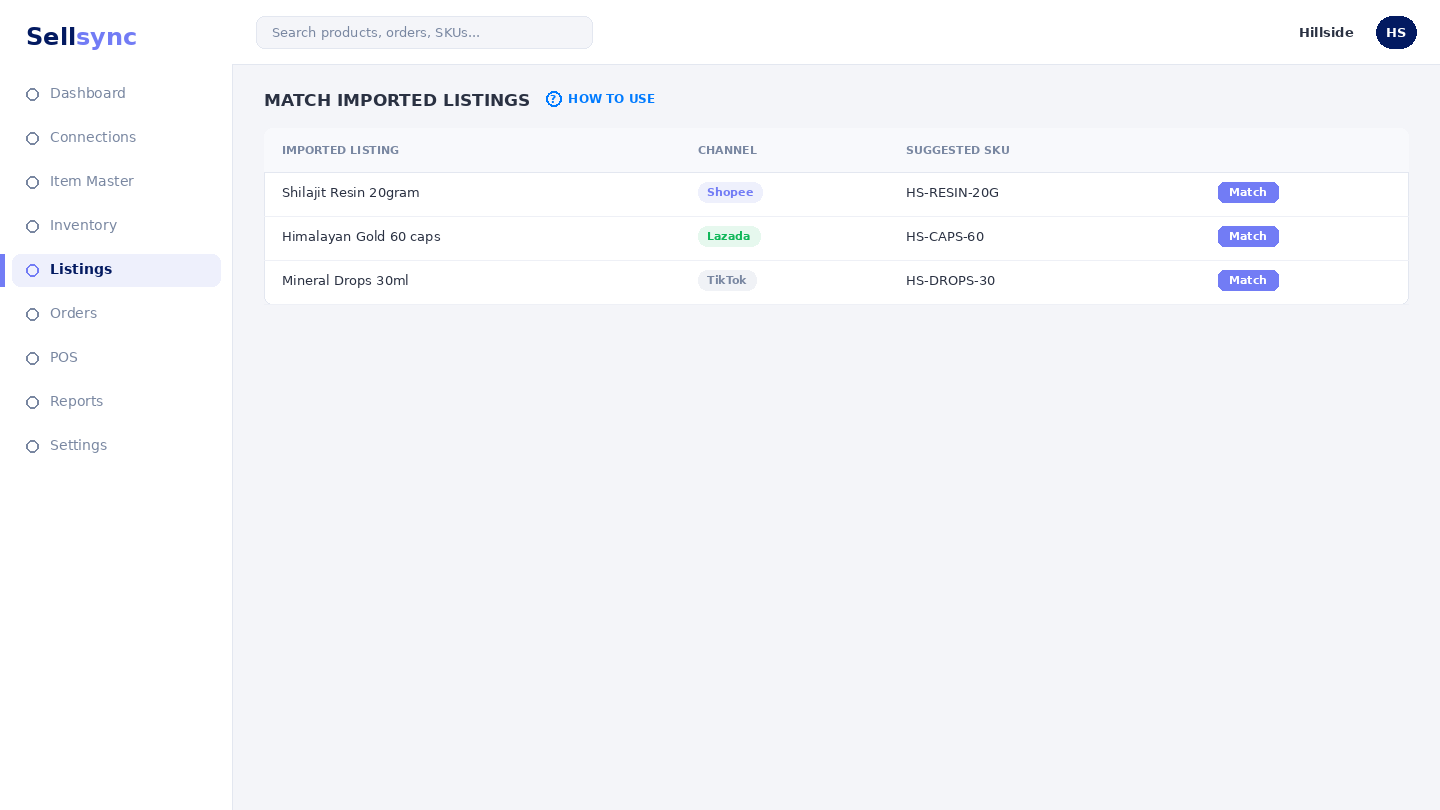Click the TikTok channel badge

point(727,281)
